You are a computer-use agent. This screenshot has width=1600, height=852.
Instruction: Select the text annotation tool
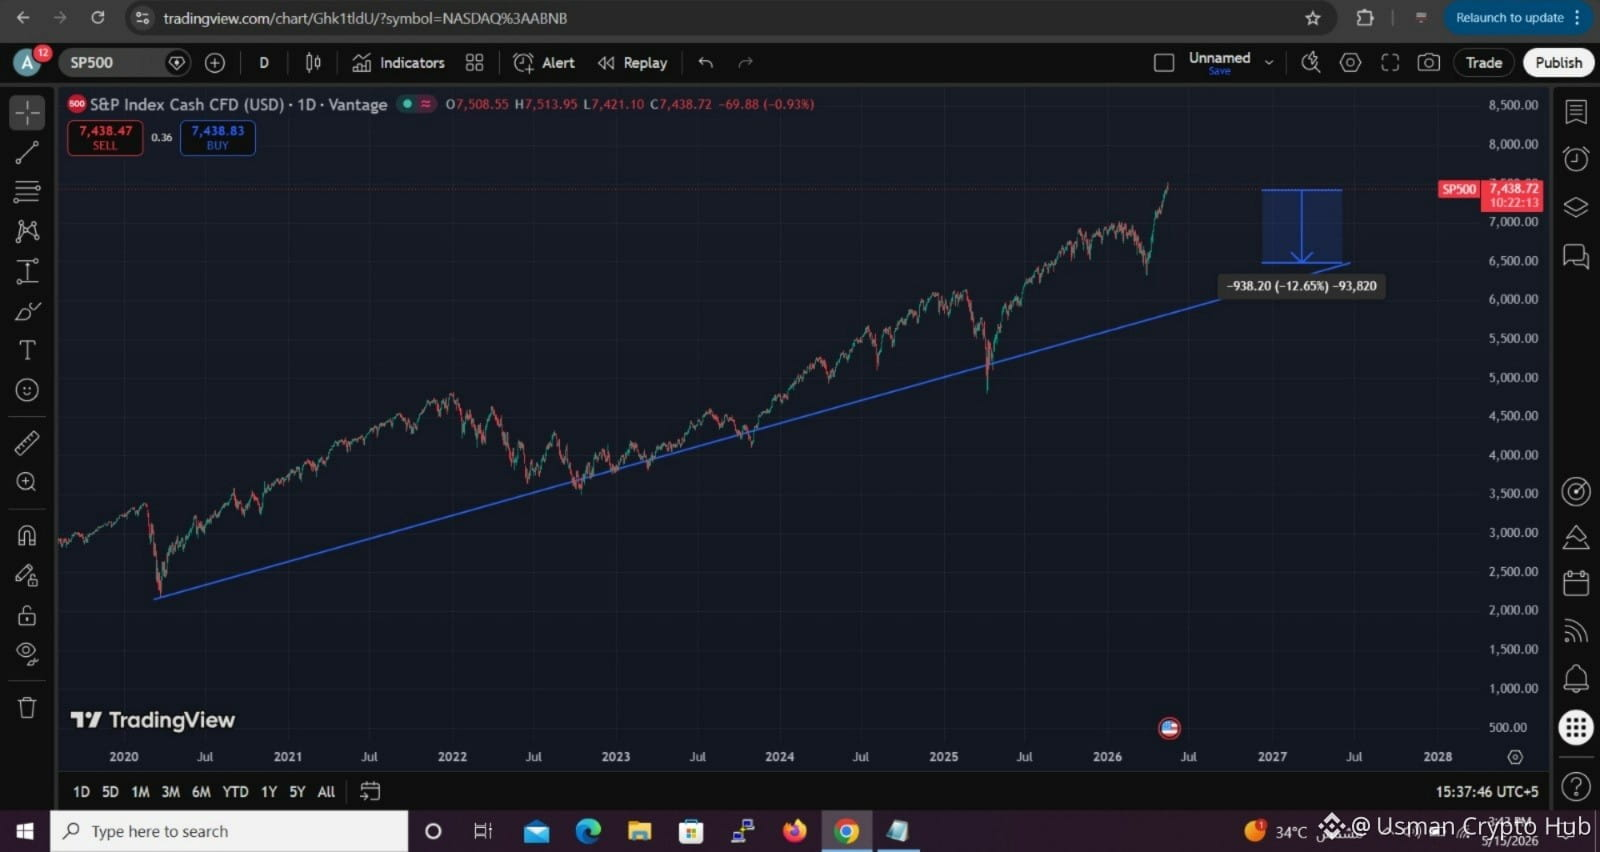tap(27, 350)
